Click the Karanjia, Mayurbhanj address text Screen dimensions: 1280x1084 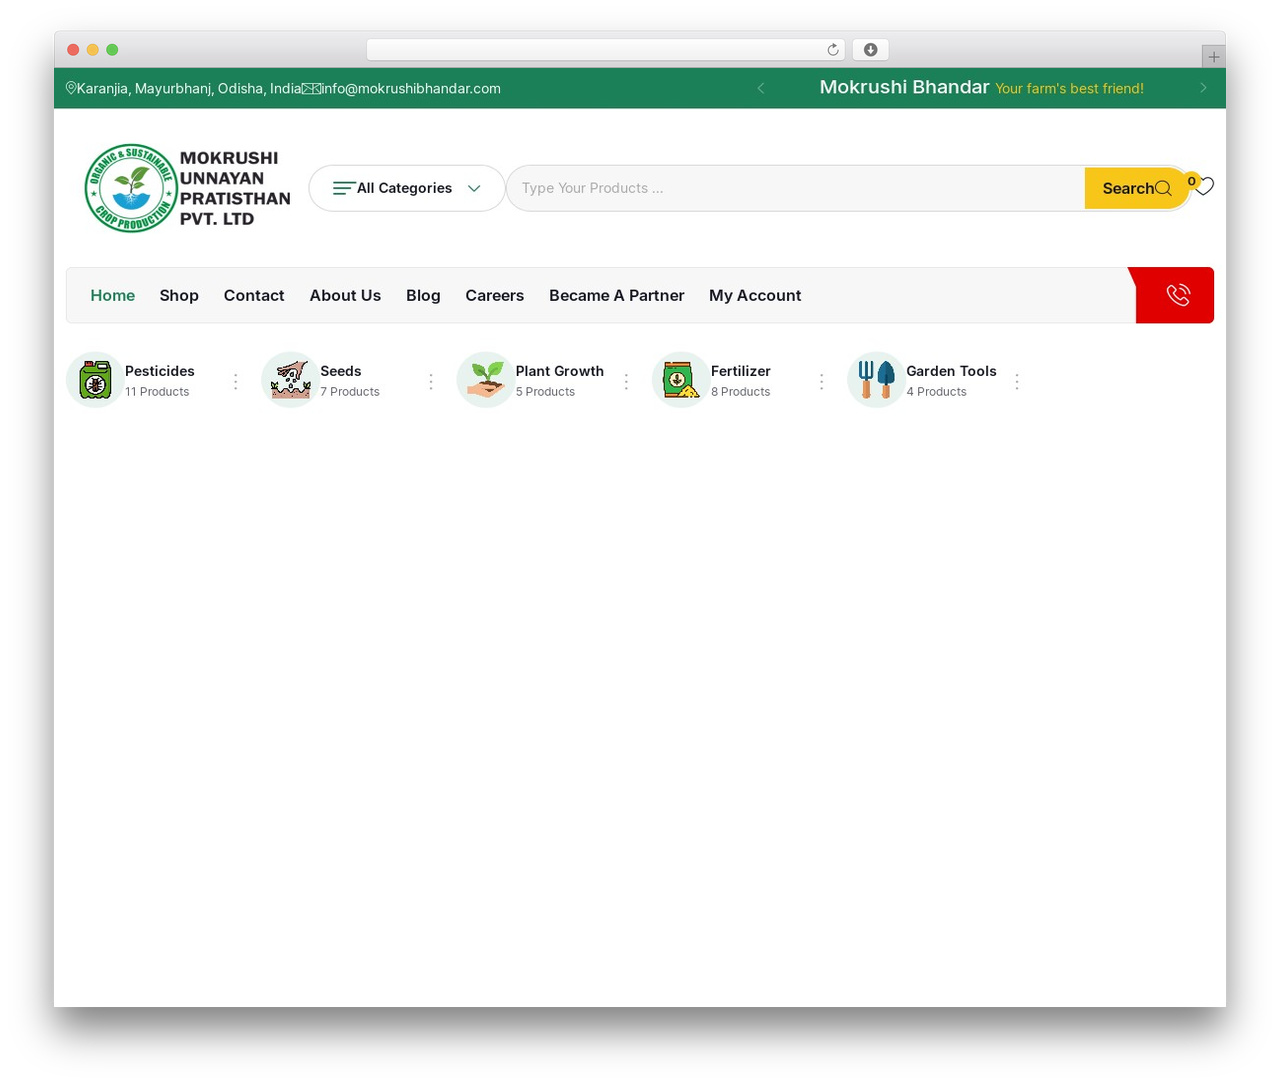click(189, 88)
